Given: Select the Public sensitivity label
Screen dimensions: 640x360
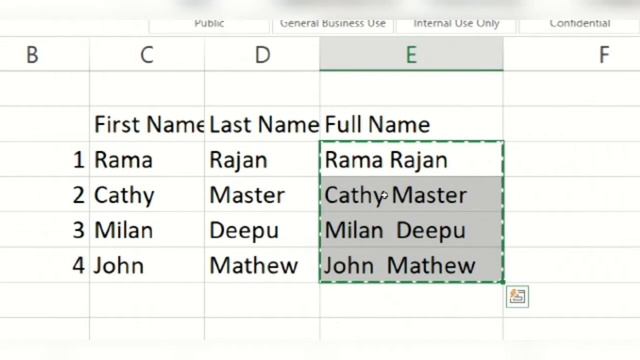Looking at the screenshot, I should (209, 24).
